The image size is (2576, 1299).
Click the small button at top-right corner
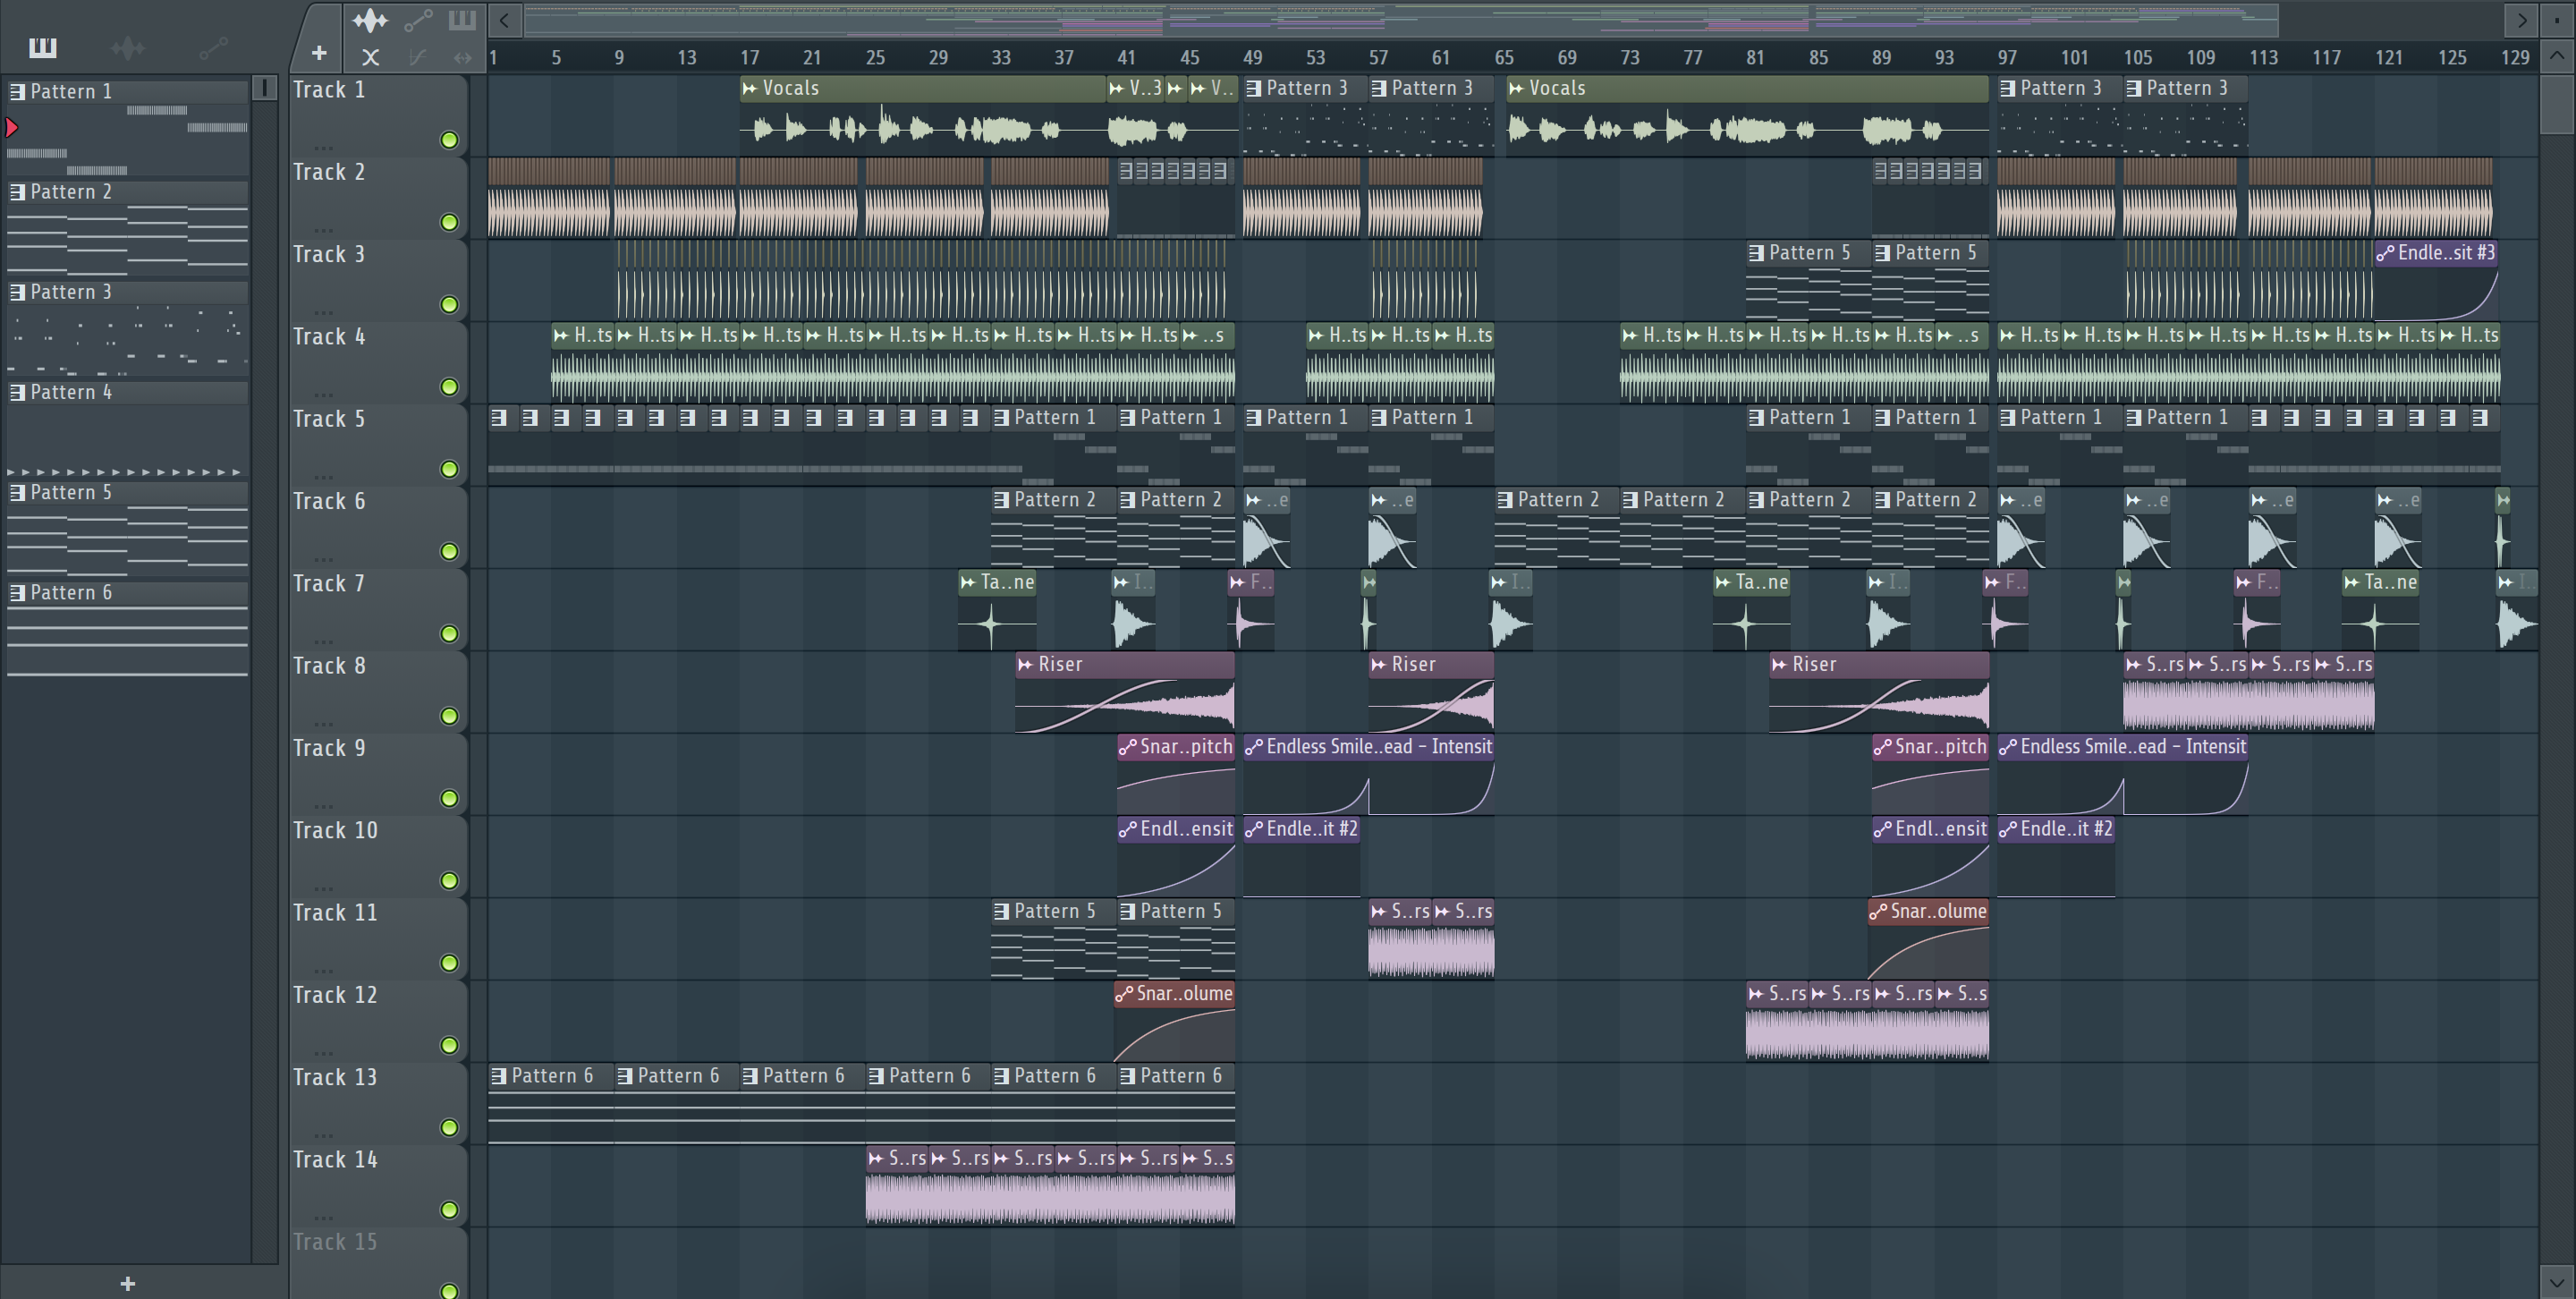[2557, 20]
